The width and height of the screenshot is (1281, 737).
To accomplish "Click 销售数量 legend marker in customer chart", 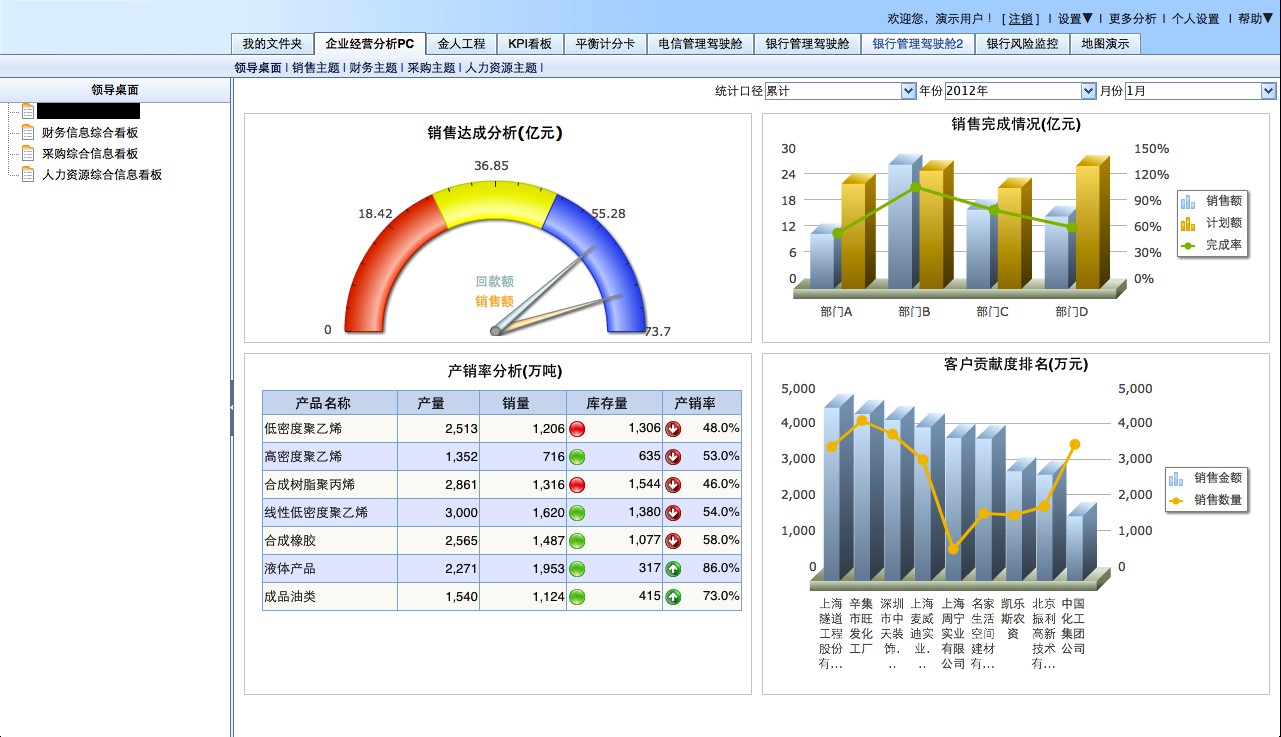I will (1175, 500).
